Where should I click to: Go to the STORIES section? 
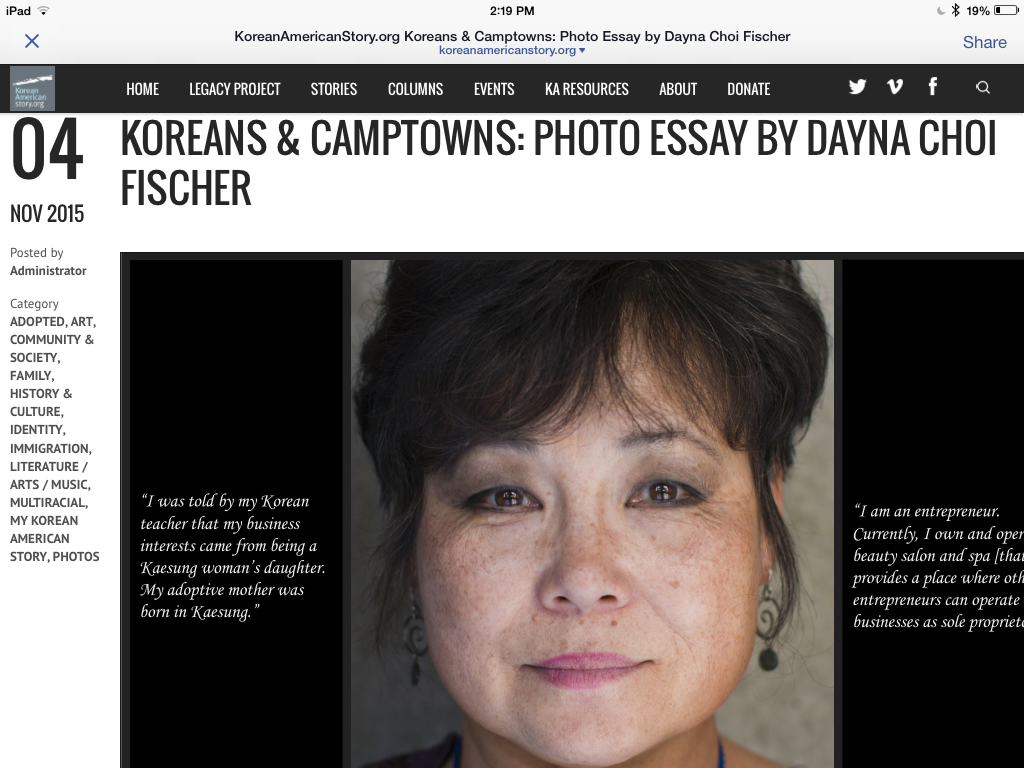coord(334,89)
